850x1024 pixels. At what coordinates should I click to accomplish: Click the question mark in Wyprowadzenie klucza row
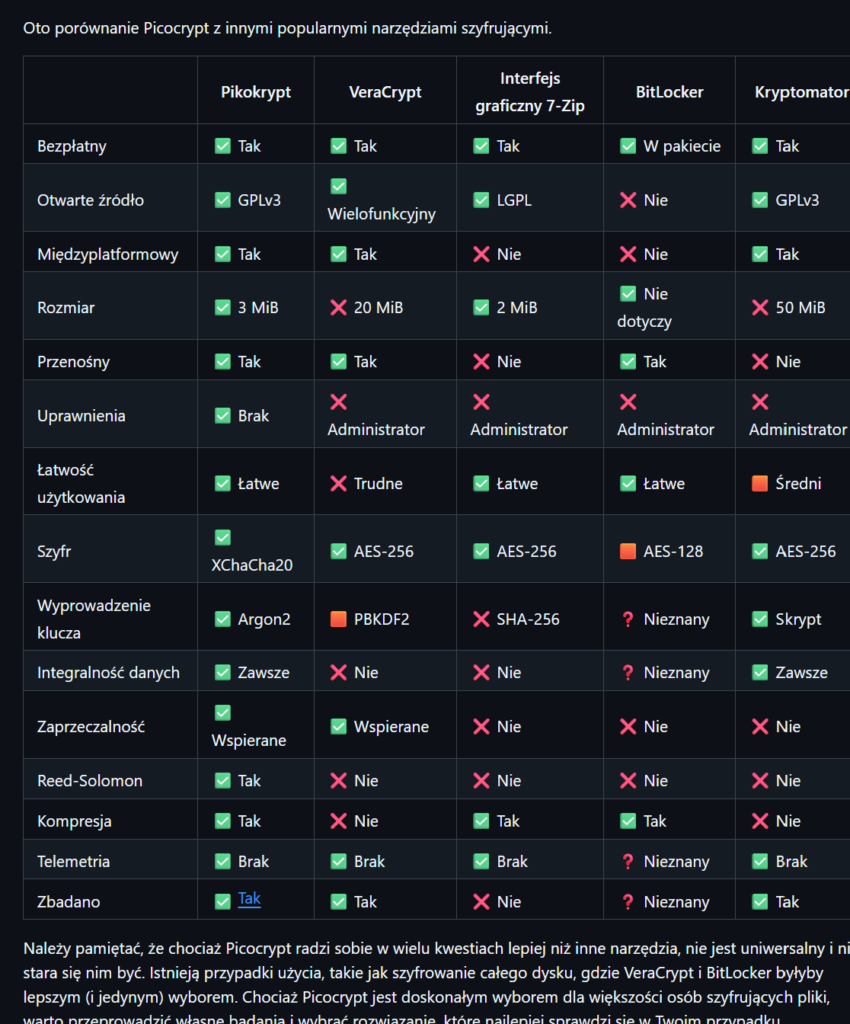tap(628, 619)
